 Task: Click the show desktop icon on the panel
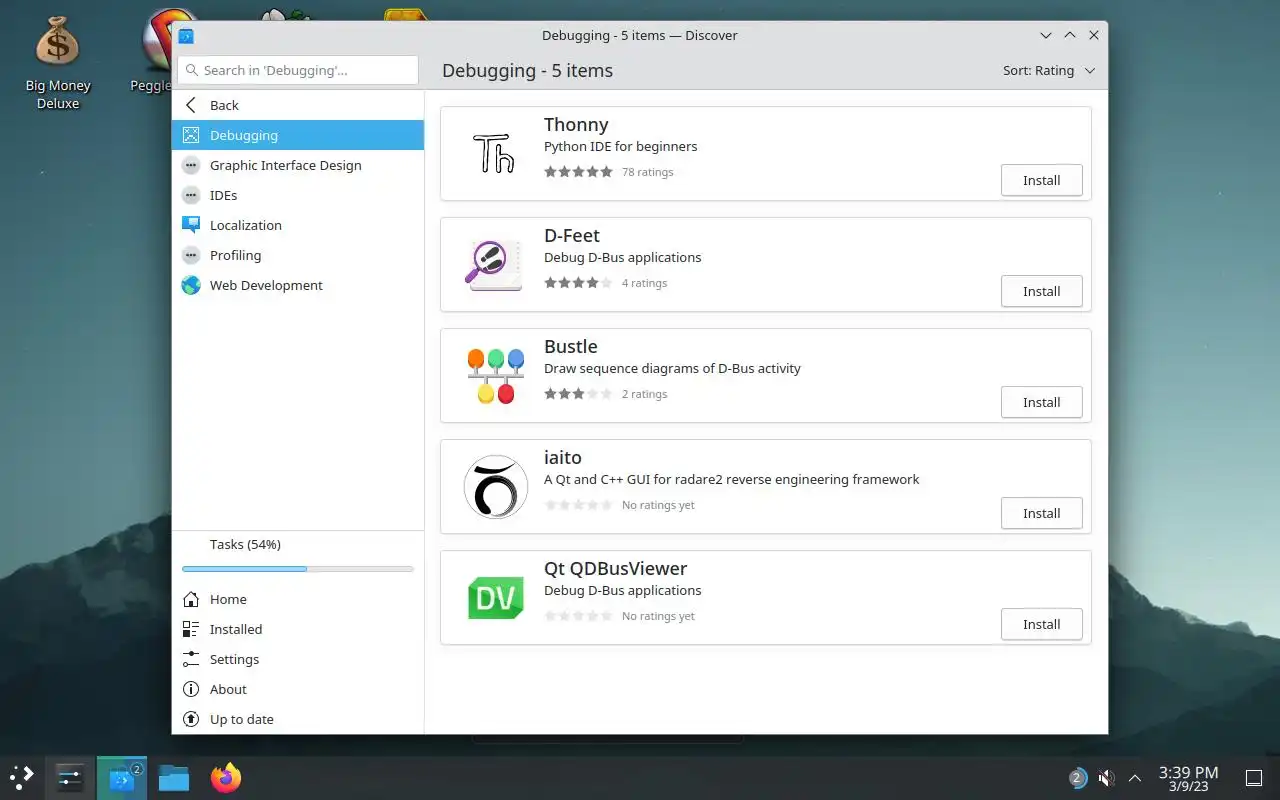[1253, 777]
